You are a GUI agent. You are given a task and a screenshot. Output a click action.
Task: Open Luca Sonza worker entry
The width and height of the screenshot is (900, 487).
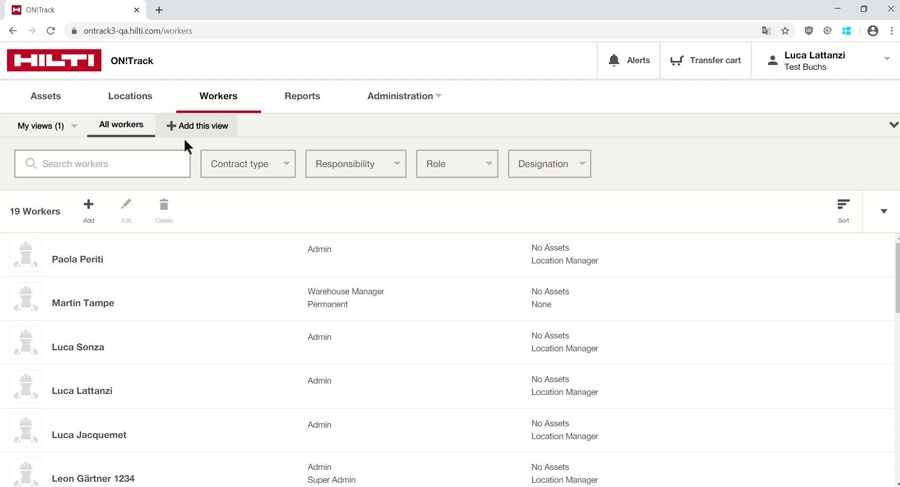point(448,342)
